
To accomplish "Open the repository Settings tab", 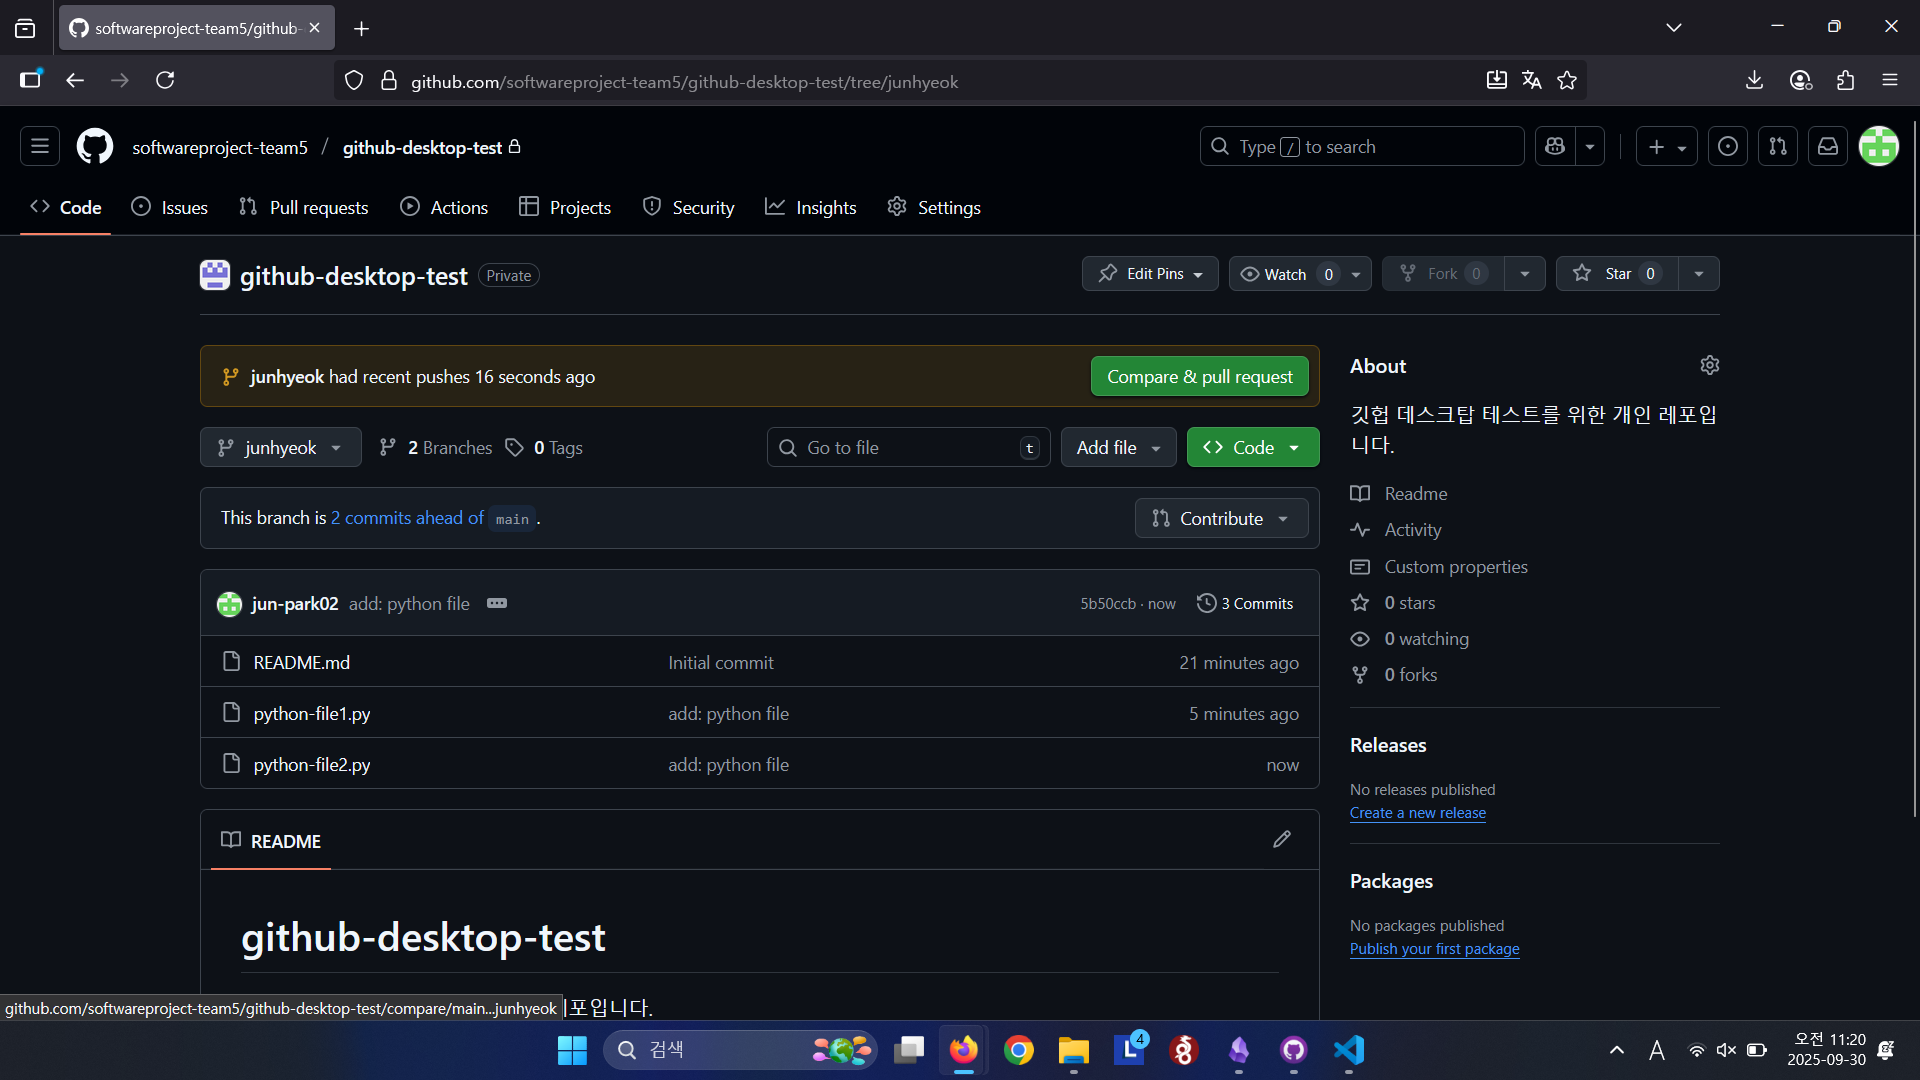I will coord(934,208).
